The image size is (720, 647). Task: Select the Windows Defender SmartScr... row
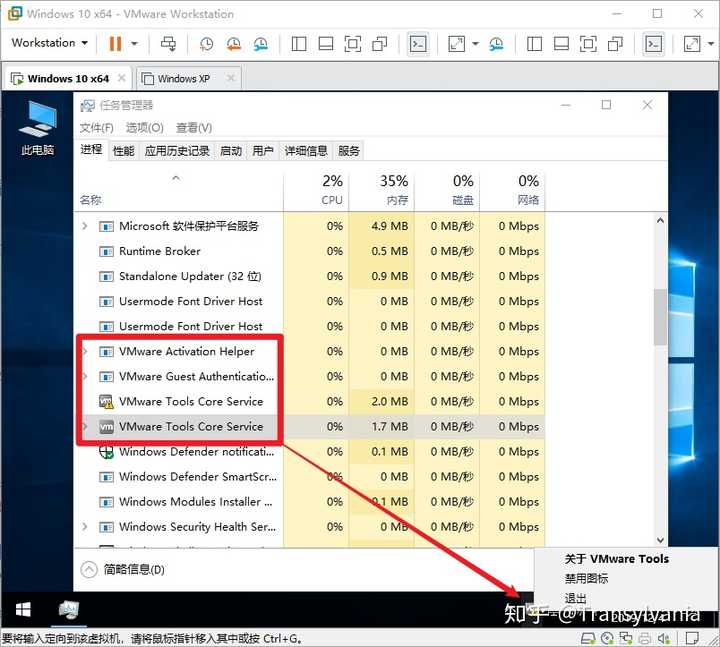310,477
